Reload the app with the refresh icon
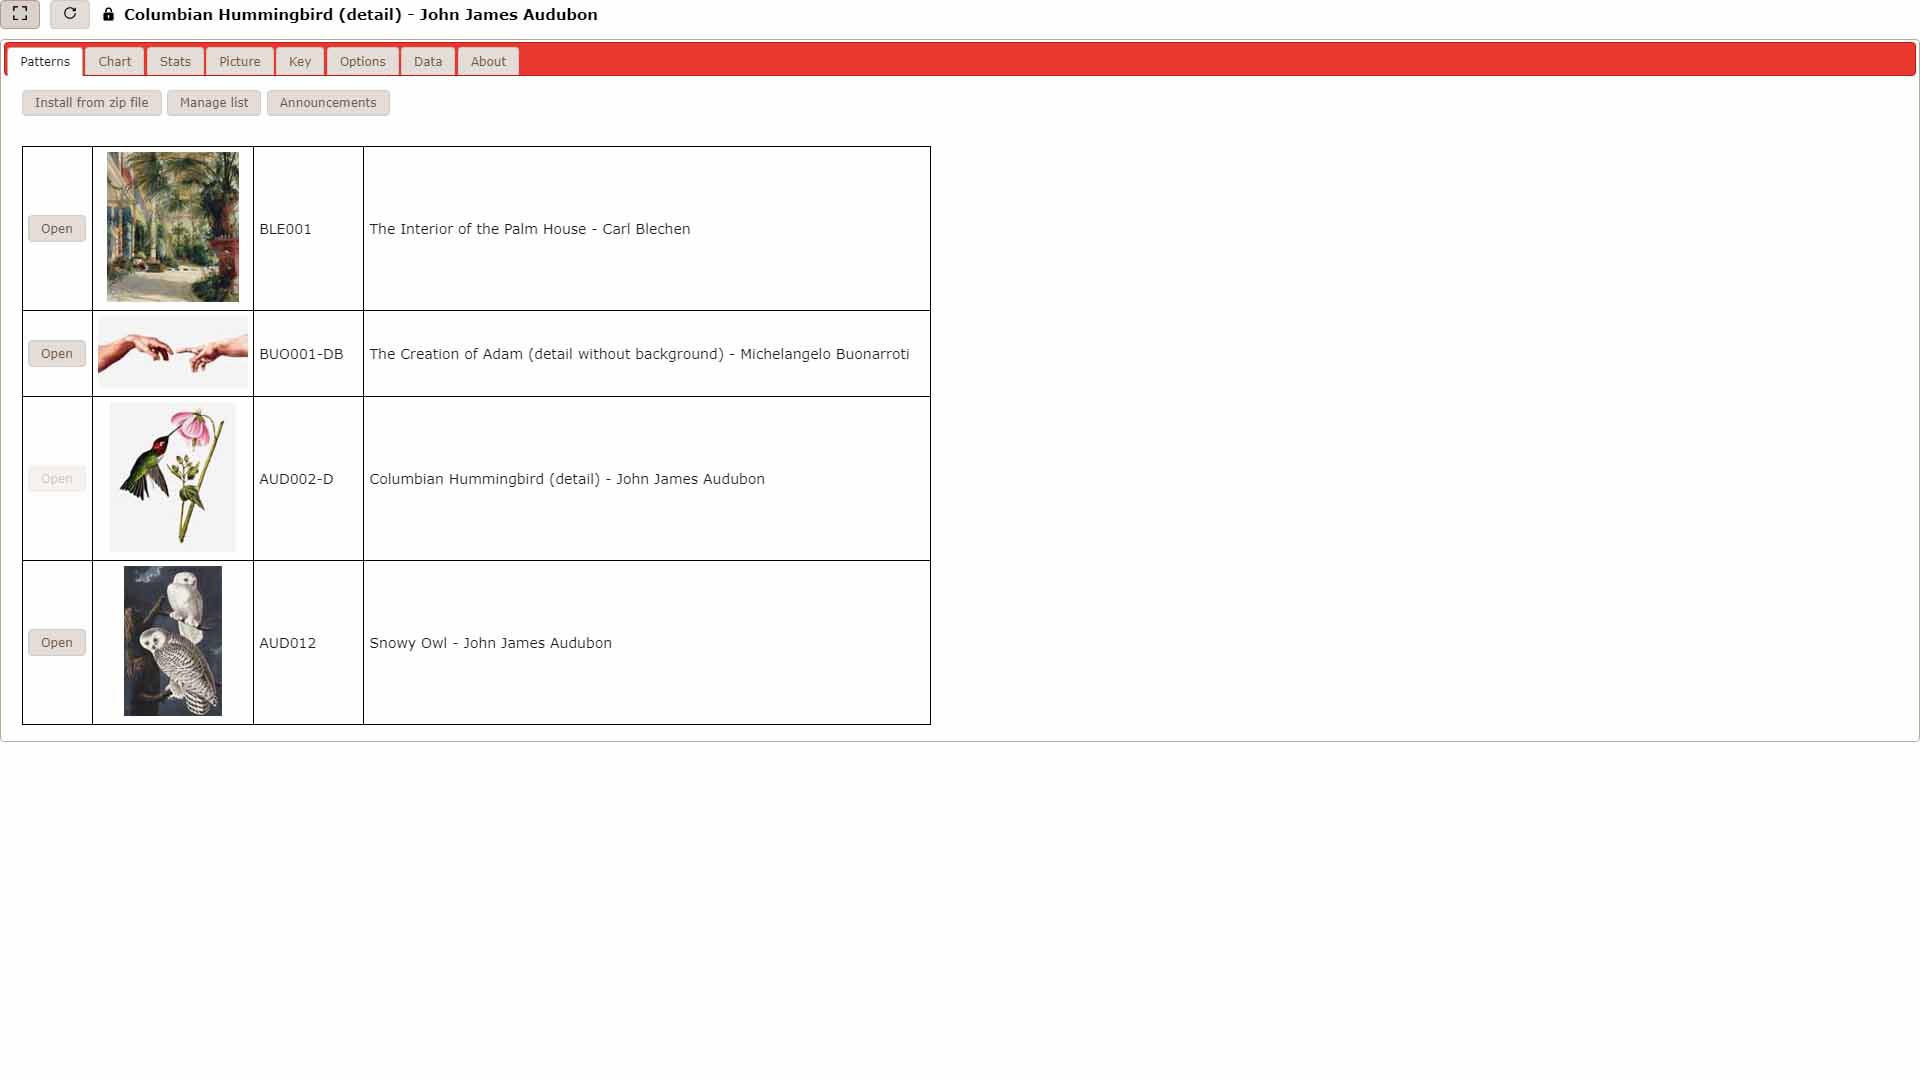Viewport: 1920px width, 1080px height. click(70, 15)
